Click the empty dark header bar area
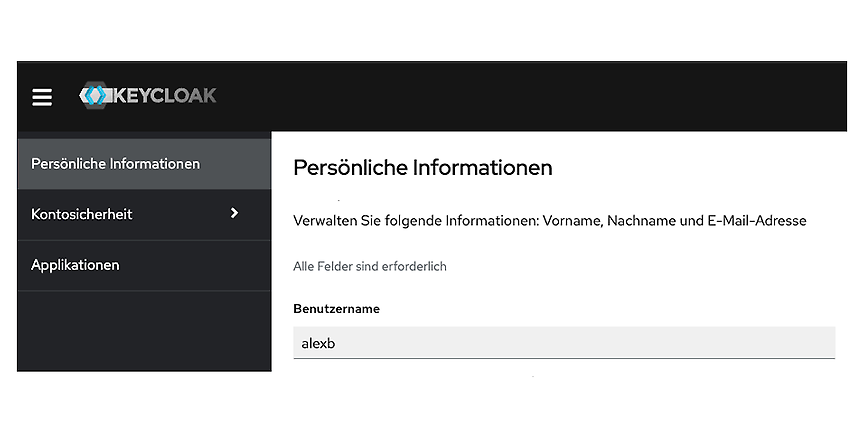The height and width of the screenshot is (425, 850). [531, 96]
